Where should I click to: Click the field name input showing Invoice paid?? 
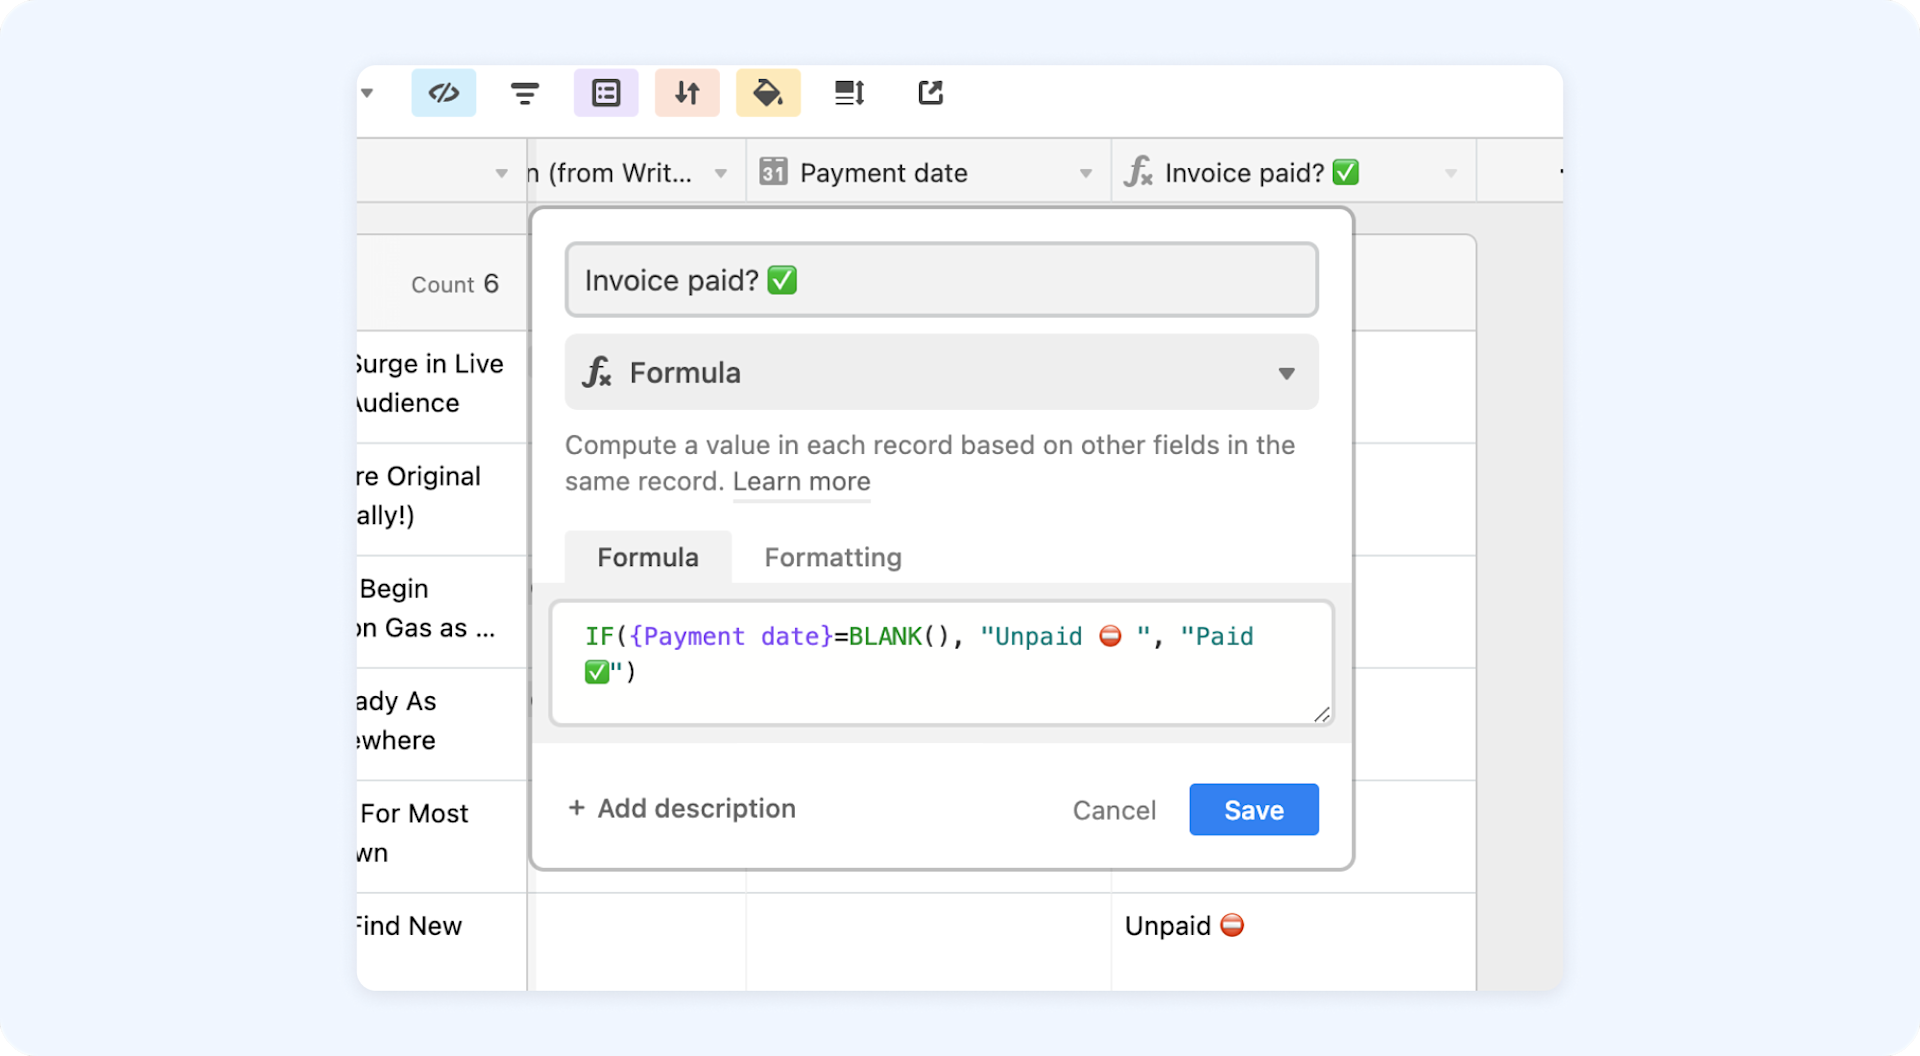pos(941,280)
